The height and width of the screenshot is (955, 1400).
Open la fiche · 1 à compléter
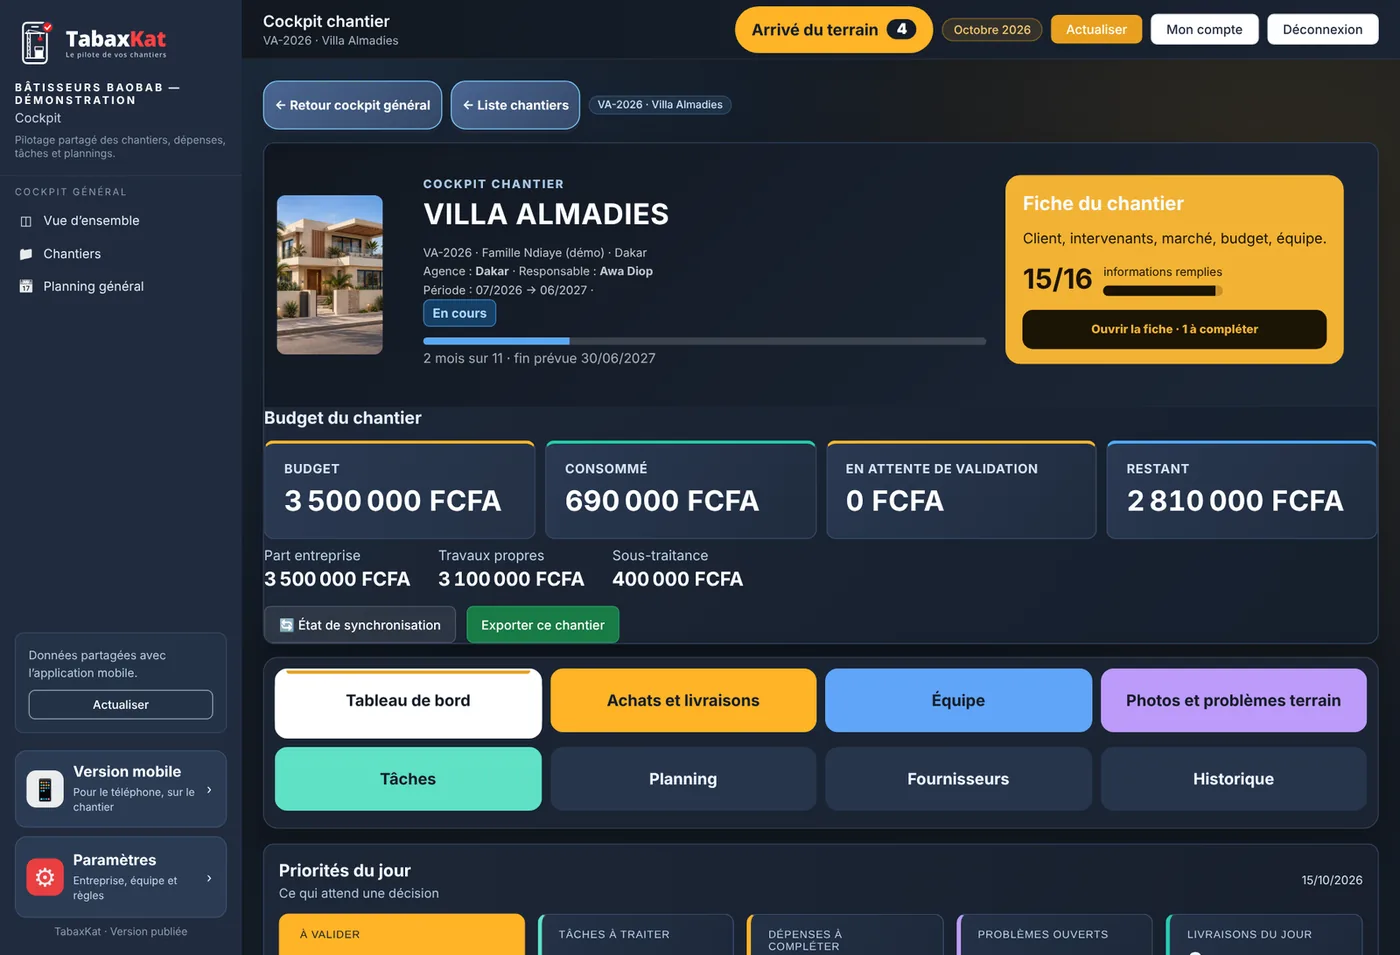[1174, 329]
